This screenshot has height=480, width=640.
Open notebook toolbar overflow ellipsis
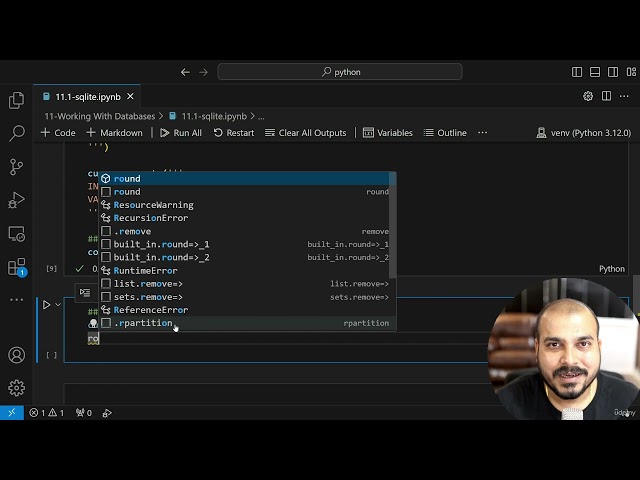482,133
